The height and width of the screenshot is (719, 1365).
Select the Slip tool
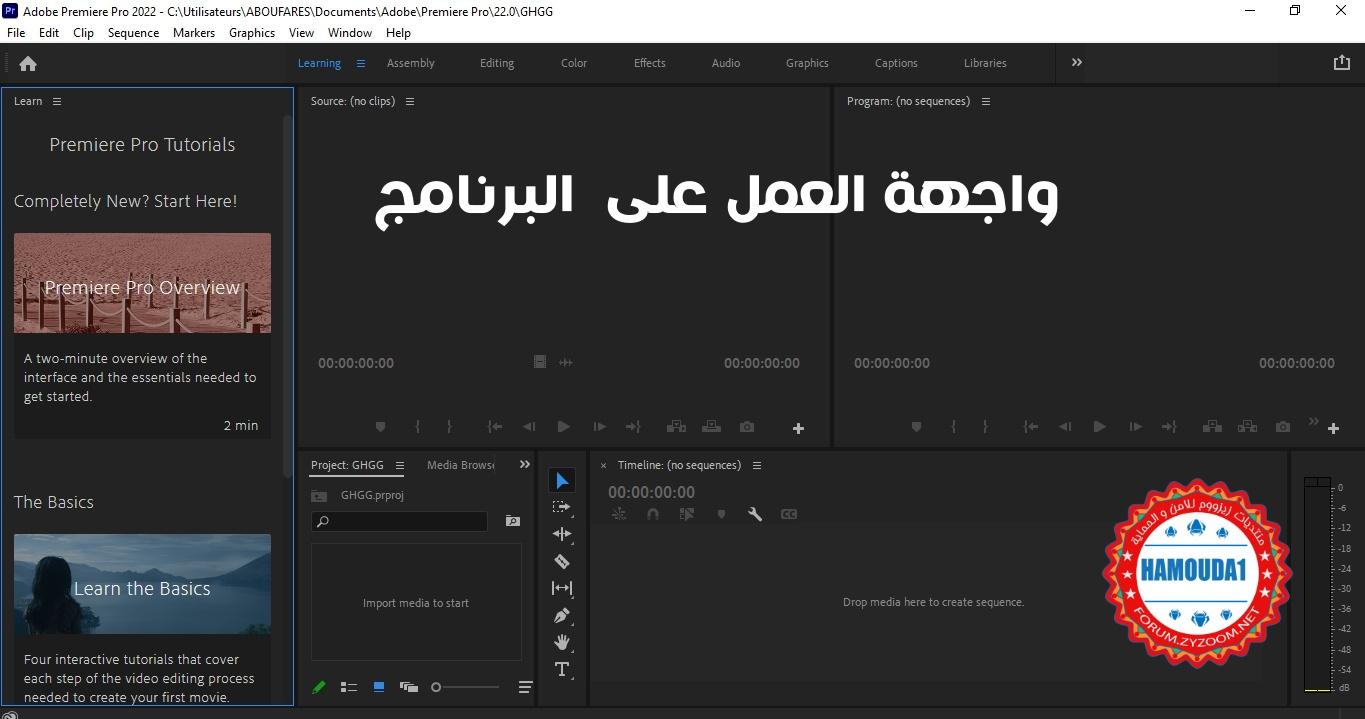(562, 588)
